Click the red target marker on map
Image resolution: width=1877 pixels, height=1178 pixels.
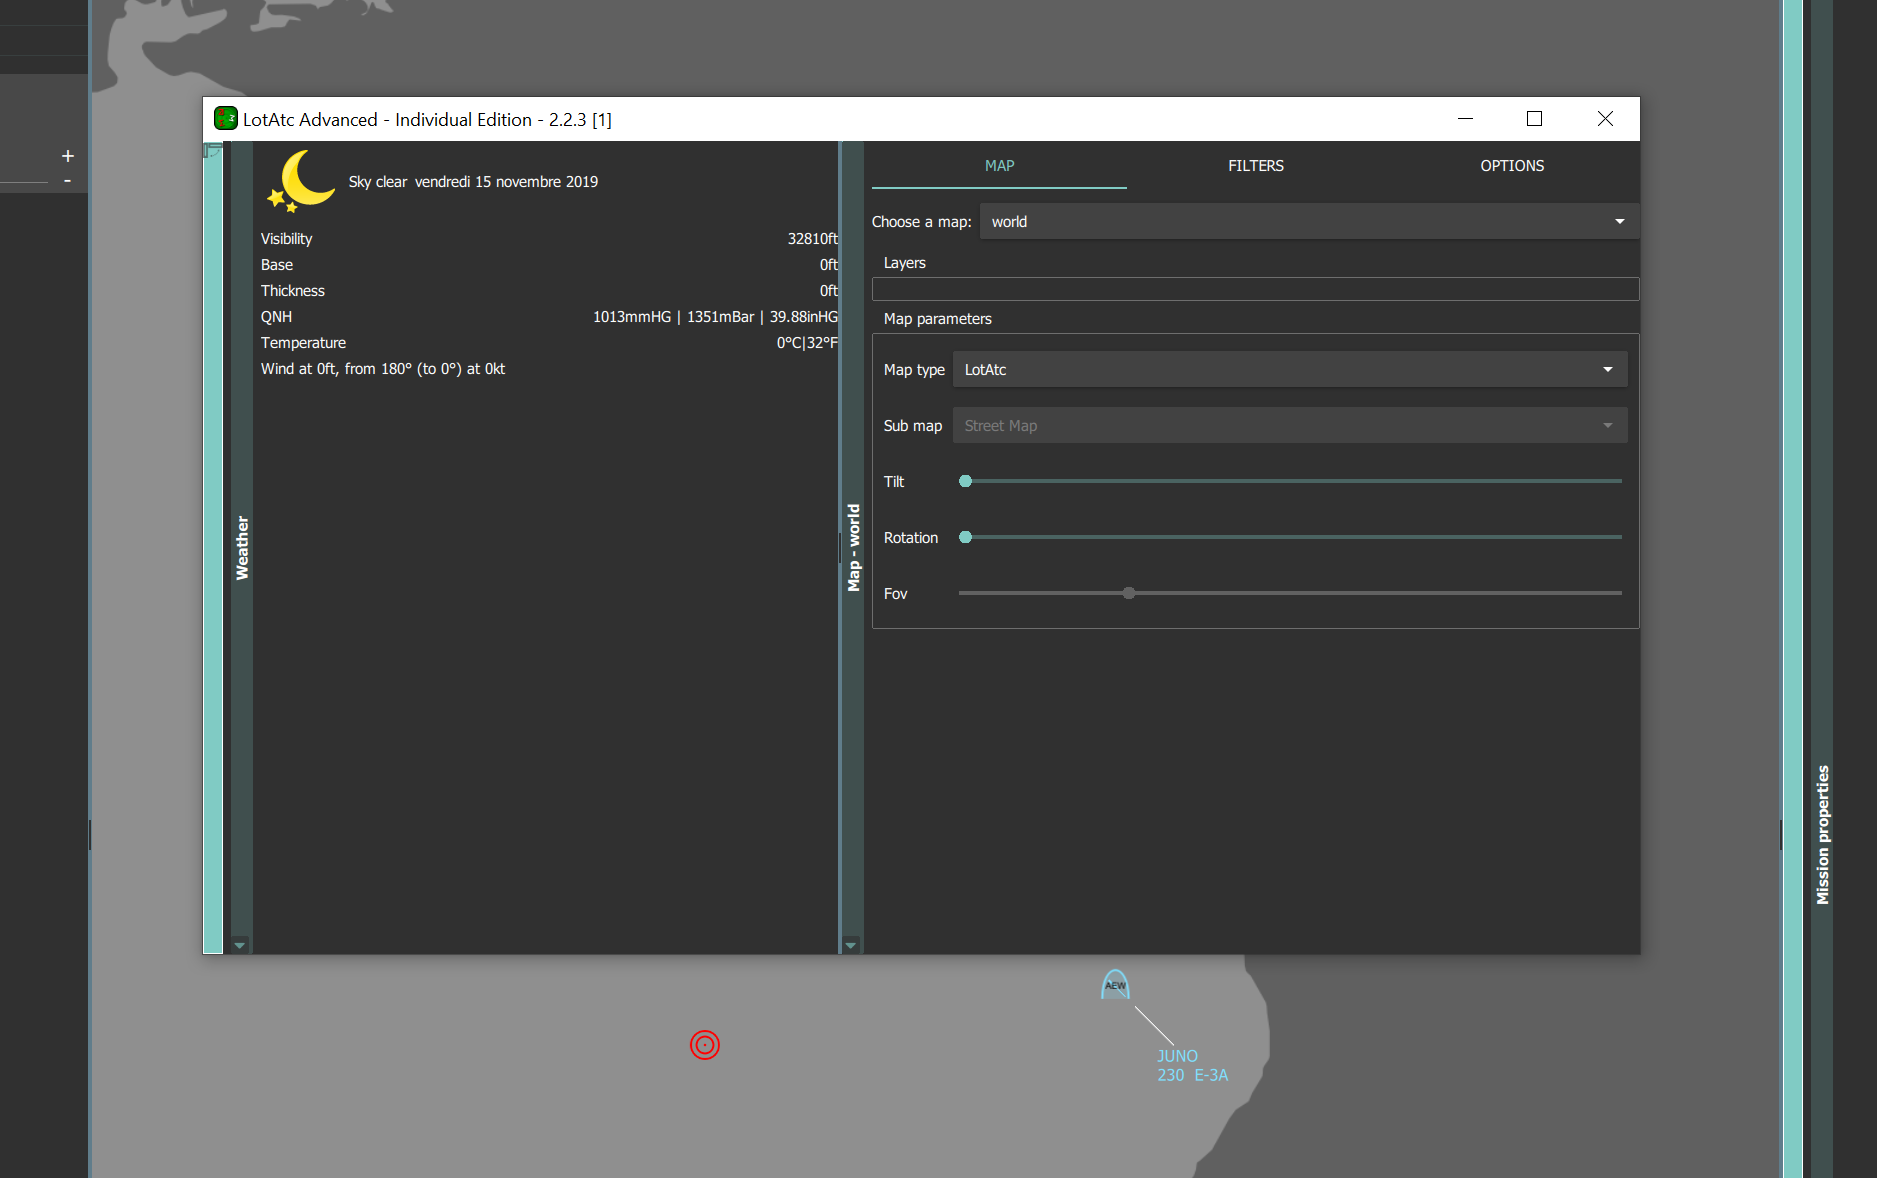tap(705, 1045)
